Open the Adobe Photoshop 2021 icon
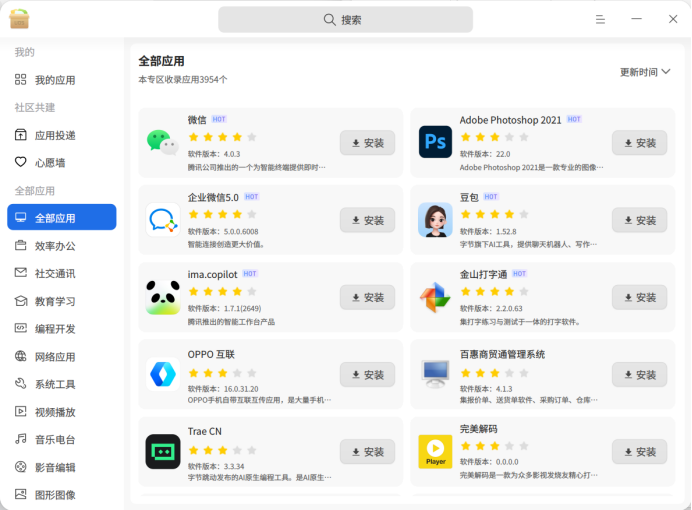The image size is (692, 510). pos(435,143)
